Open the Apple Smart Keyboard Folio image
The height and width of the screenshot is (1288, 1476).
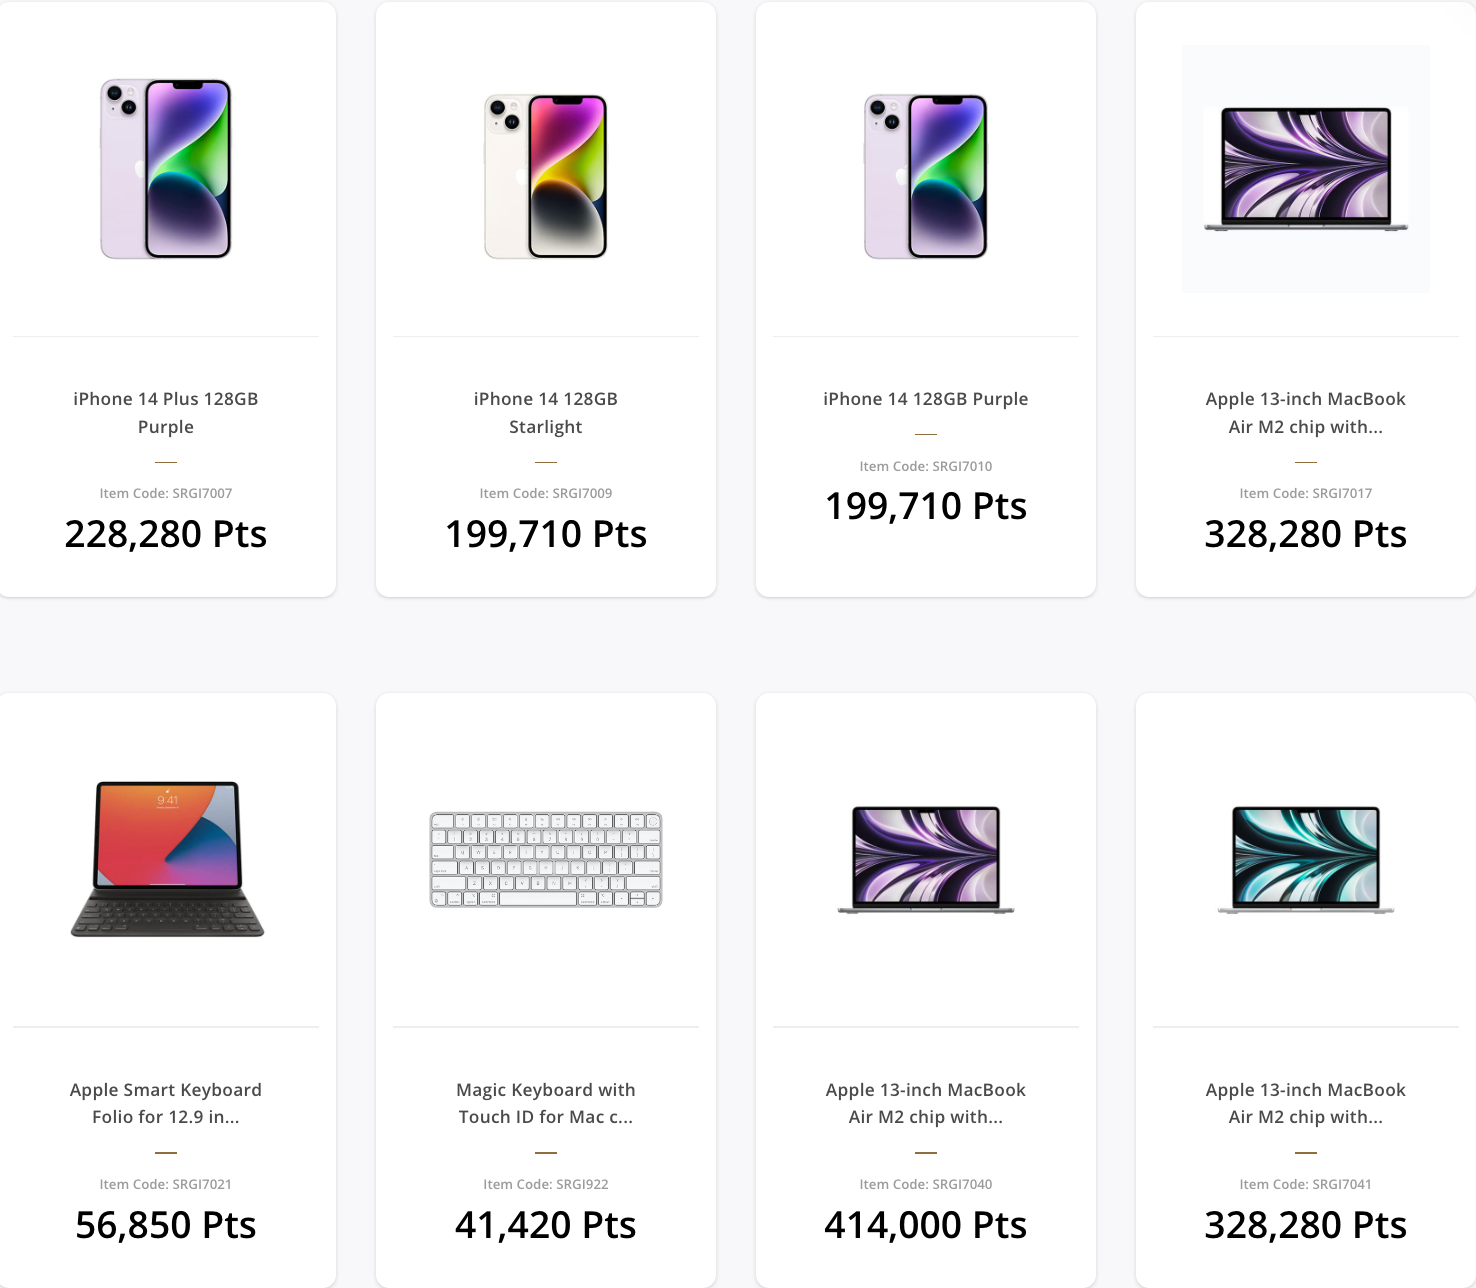click(x=167, y=859)
